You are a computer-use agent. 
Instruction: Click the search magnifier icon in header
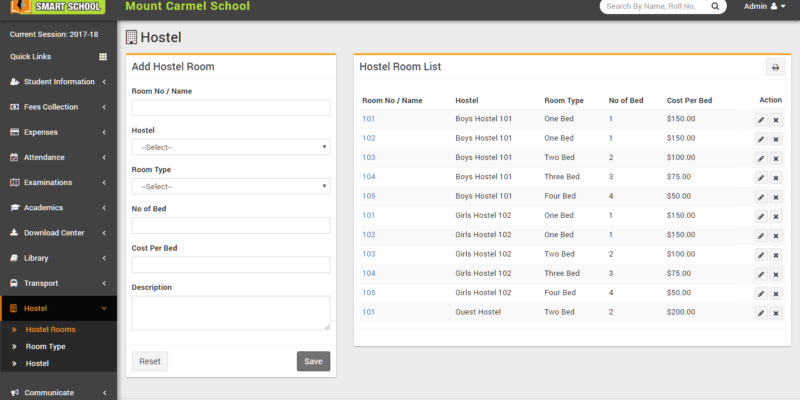click(x=715, y=7)
